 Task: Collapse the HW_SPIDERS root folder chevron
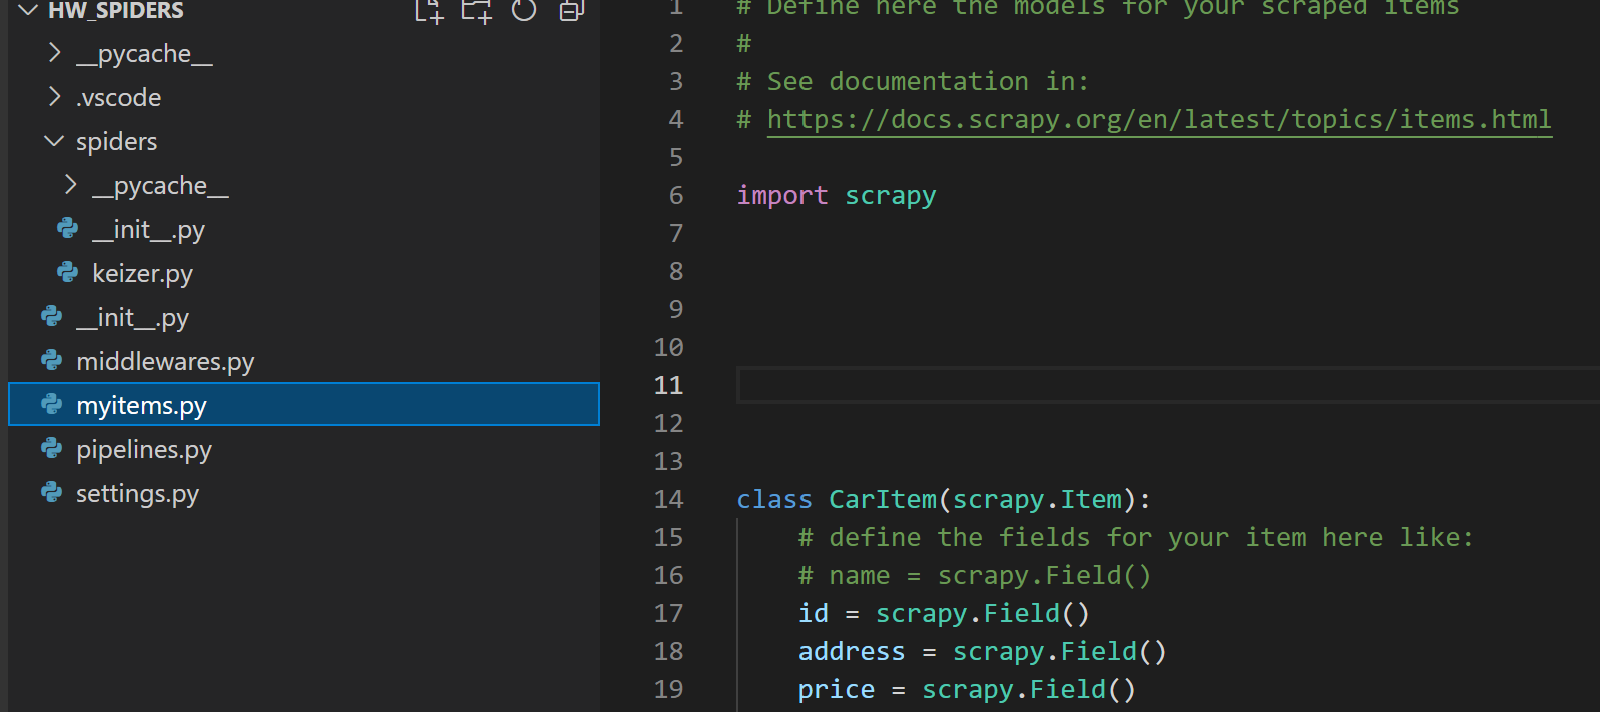[x=28, y=10]
